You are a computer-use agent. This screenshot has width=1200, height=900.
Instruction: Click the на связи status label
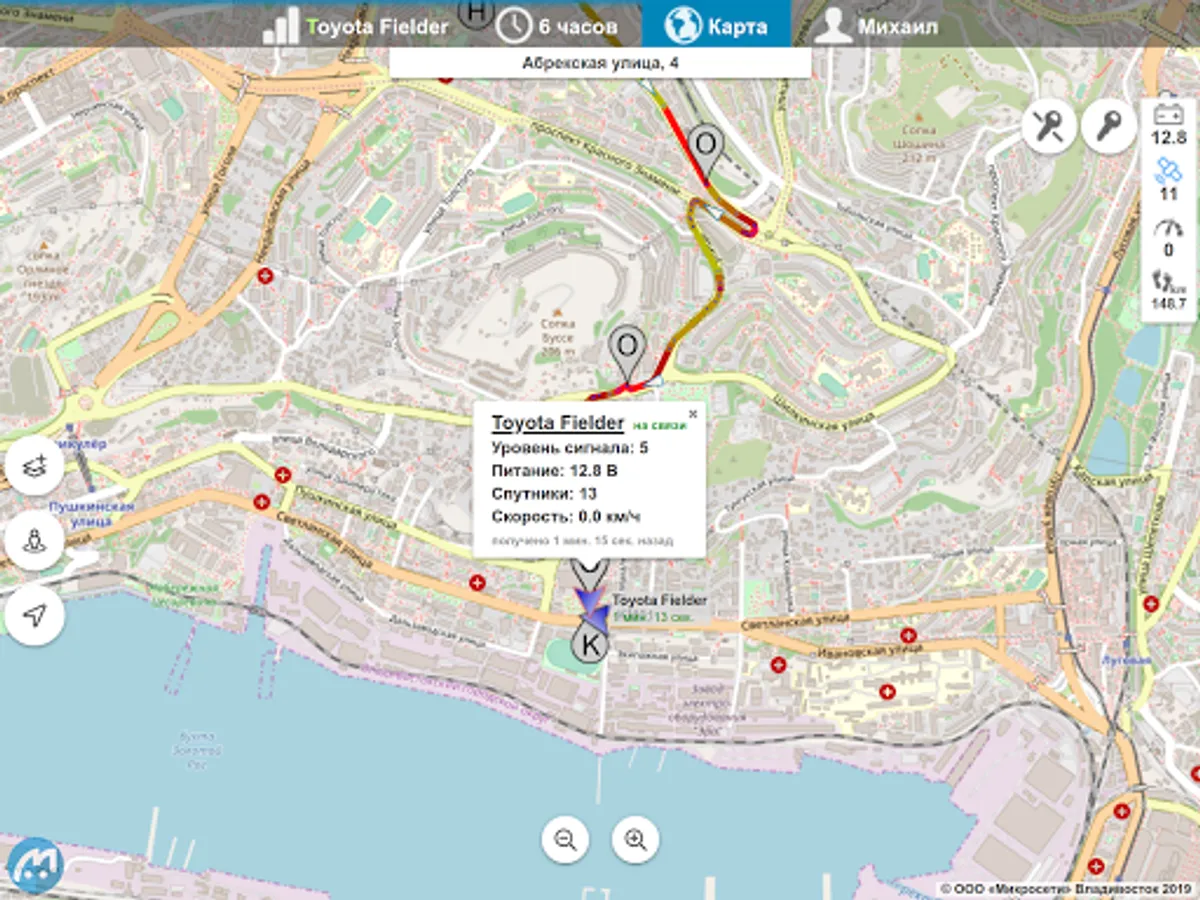click(x=661, y=425)
